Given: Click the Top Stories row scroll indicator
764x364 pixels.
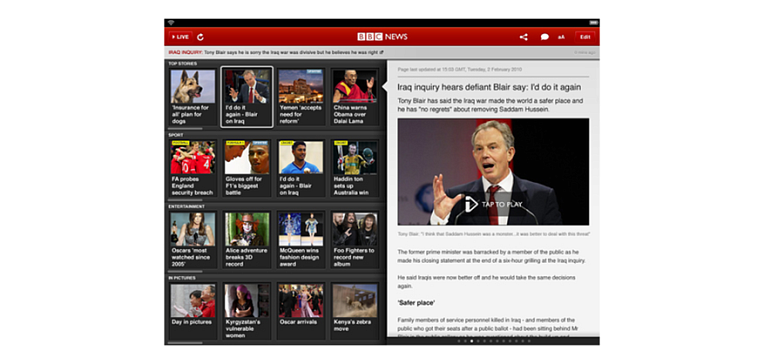Looking at the screenshot, I should point(185,129).
